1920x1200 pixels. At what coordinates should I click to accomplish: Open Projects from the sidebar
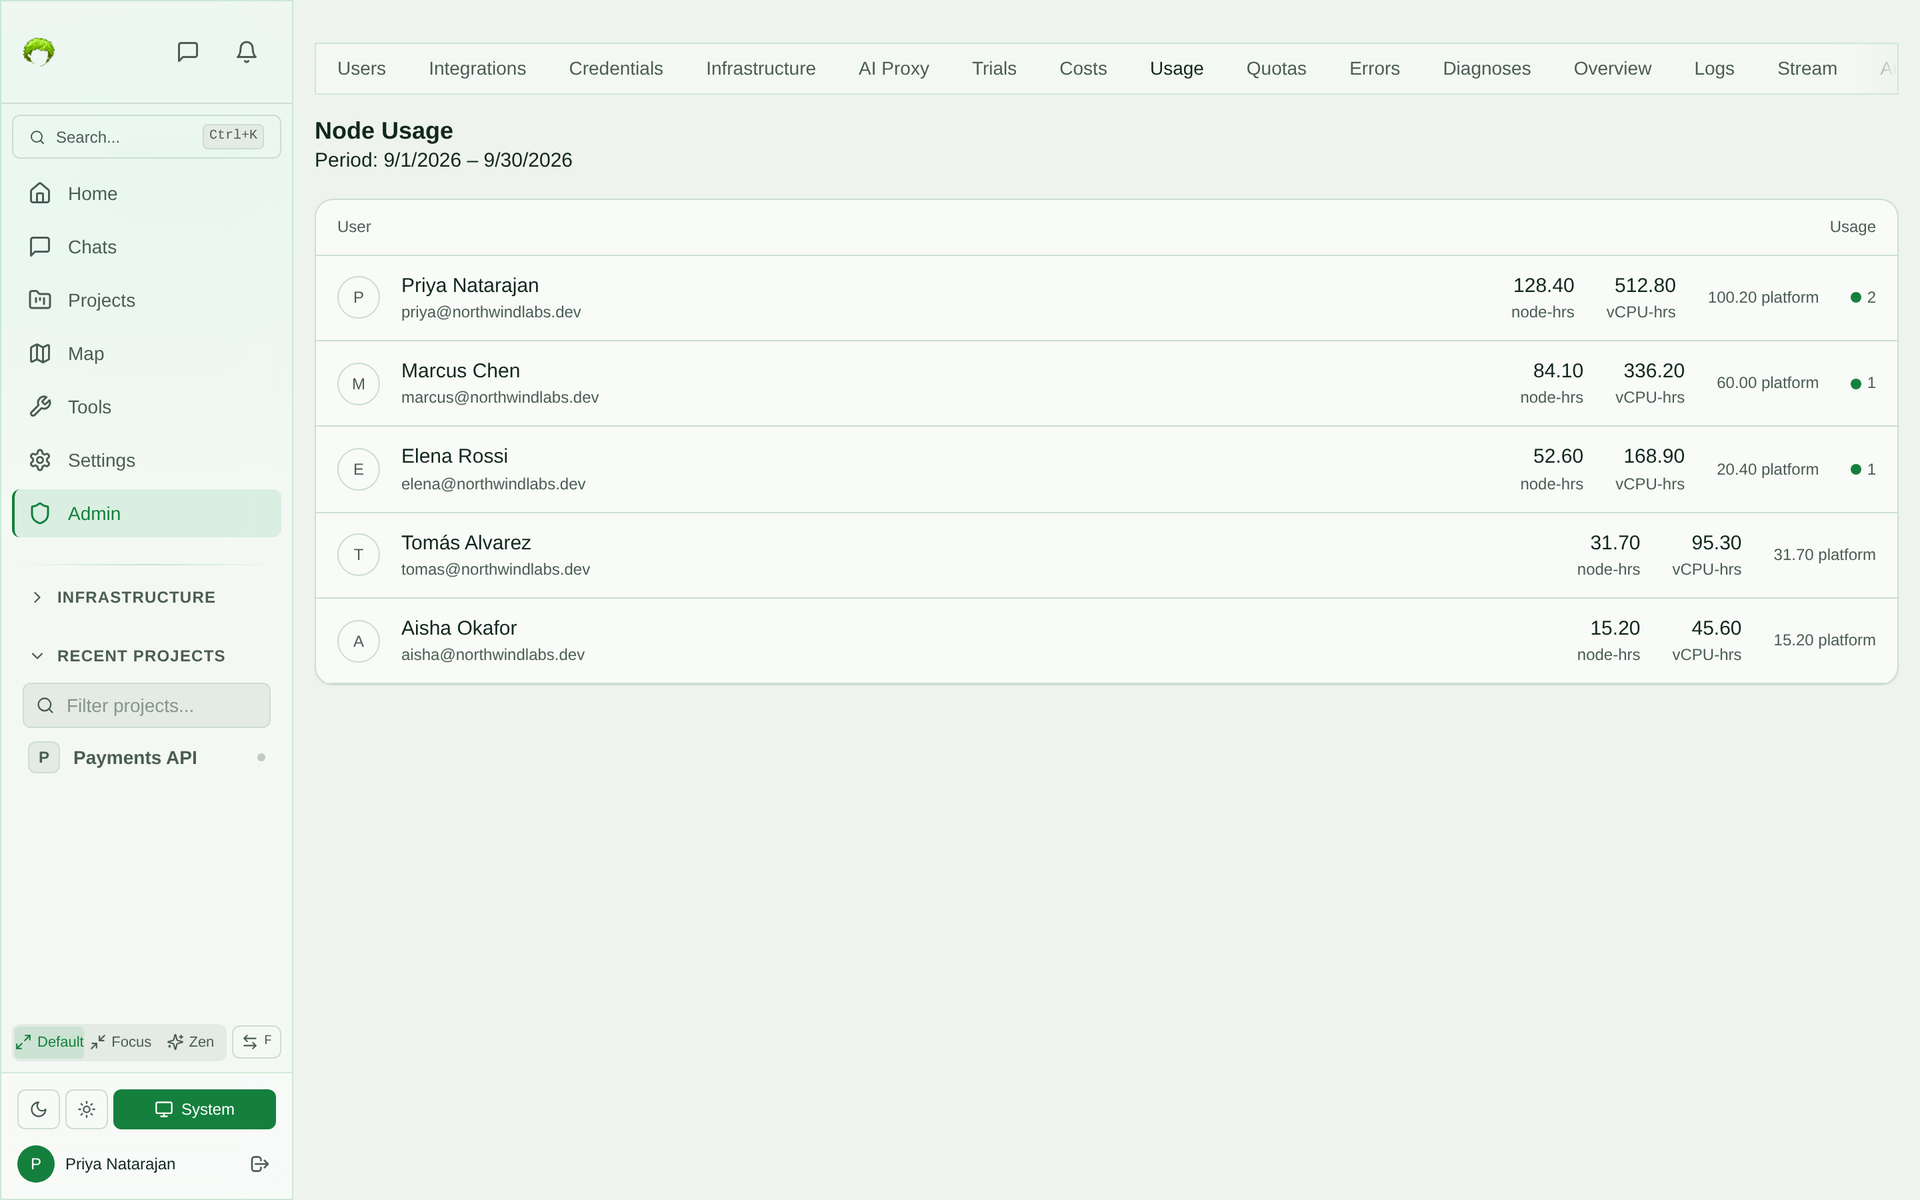tap(146, 300)
